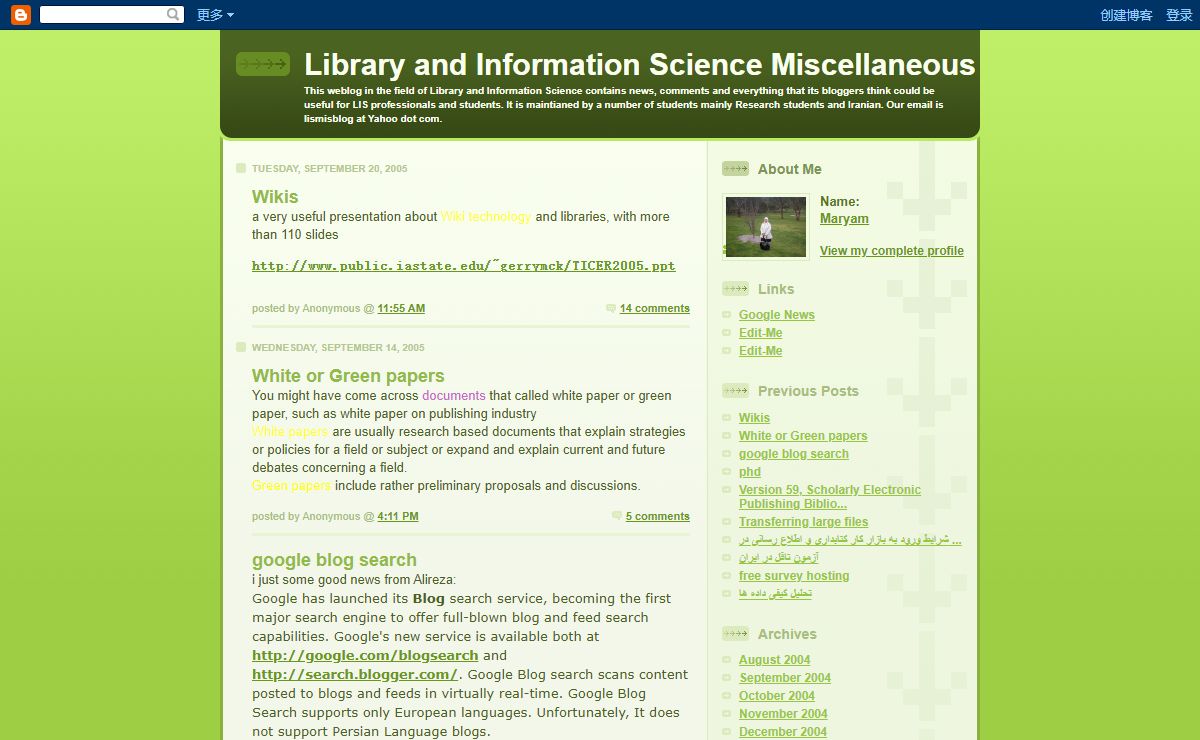Open the December 2004 archive
Viewport: 1200px width, 740px height.
783,732
